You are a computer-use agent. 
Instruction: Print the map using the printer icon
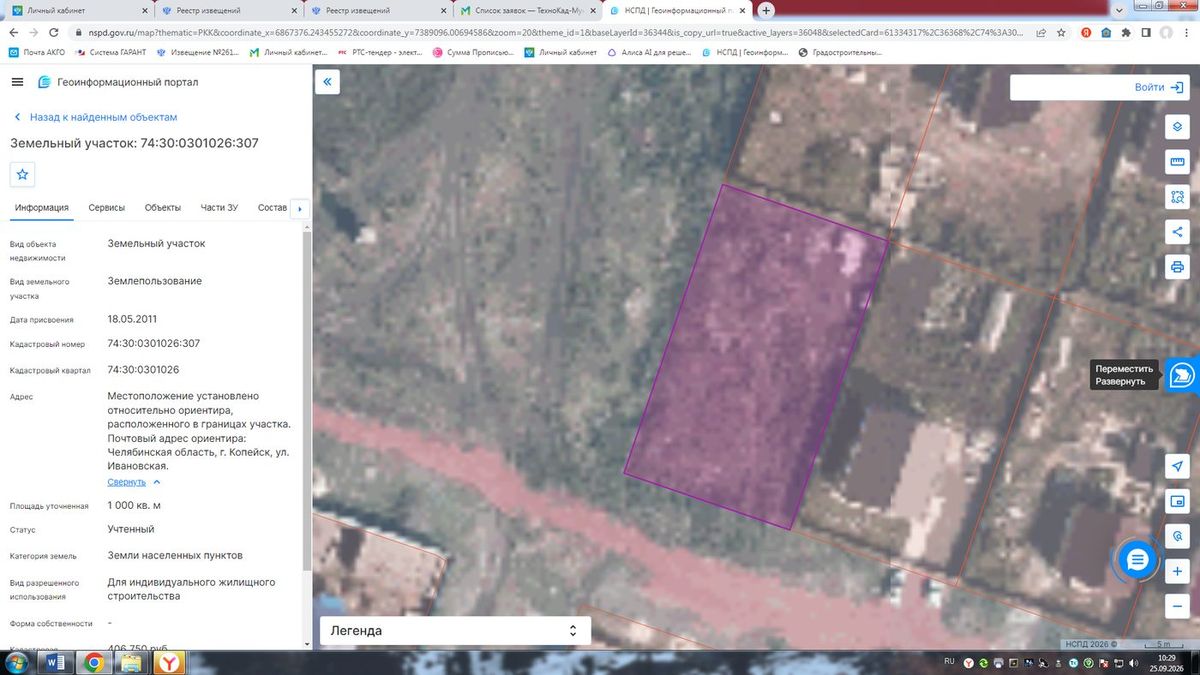(1177, 267)
